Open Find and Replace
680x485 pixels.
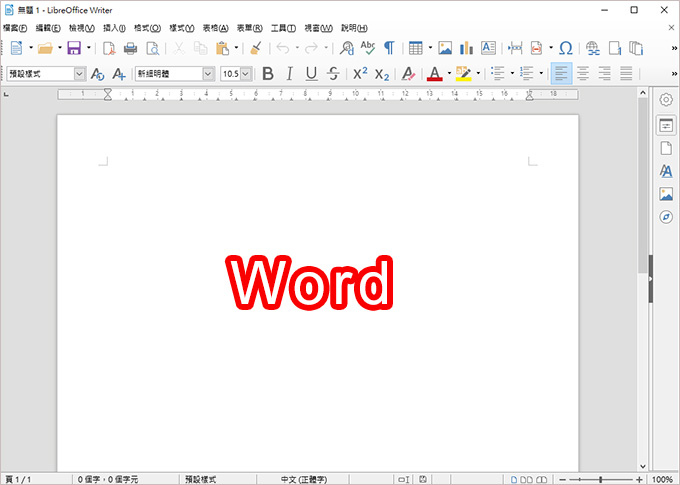[347, 48]
